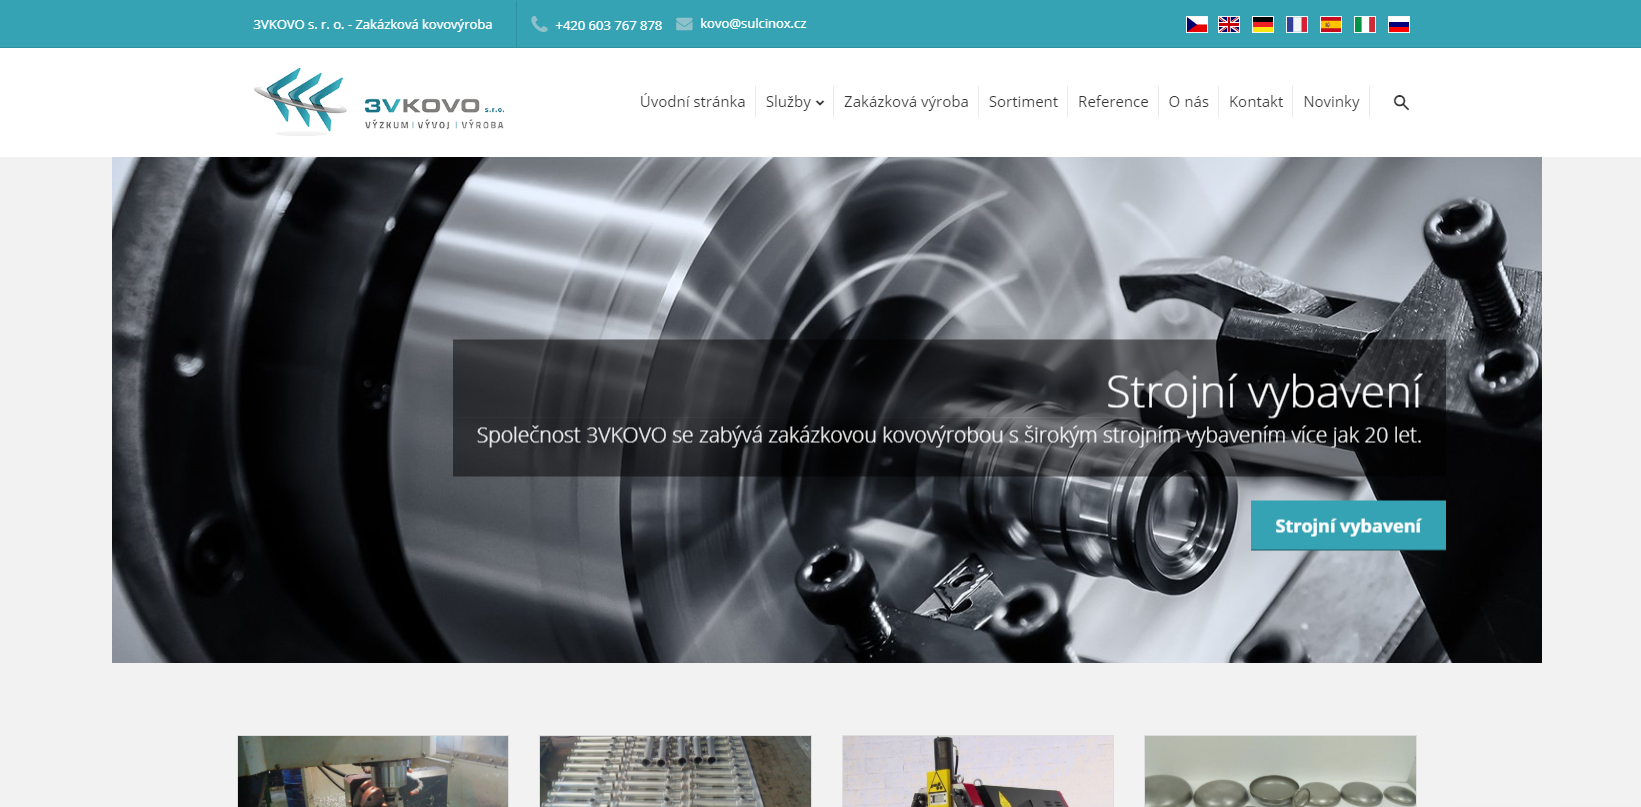1641x807 pixels.
Task: Switch language using the Czech flag
Action: 1196,24
